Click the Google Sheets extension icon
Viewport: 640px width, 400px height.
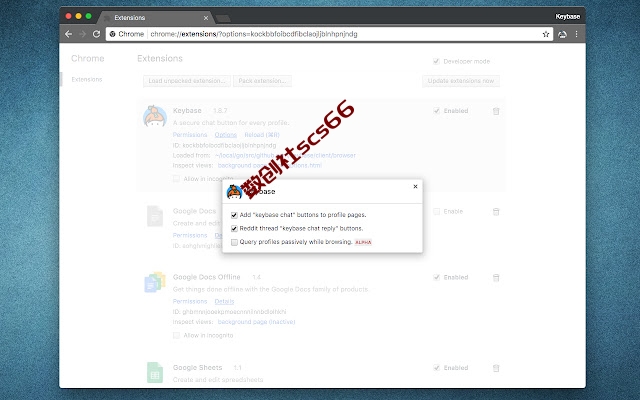(155, 372)
